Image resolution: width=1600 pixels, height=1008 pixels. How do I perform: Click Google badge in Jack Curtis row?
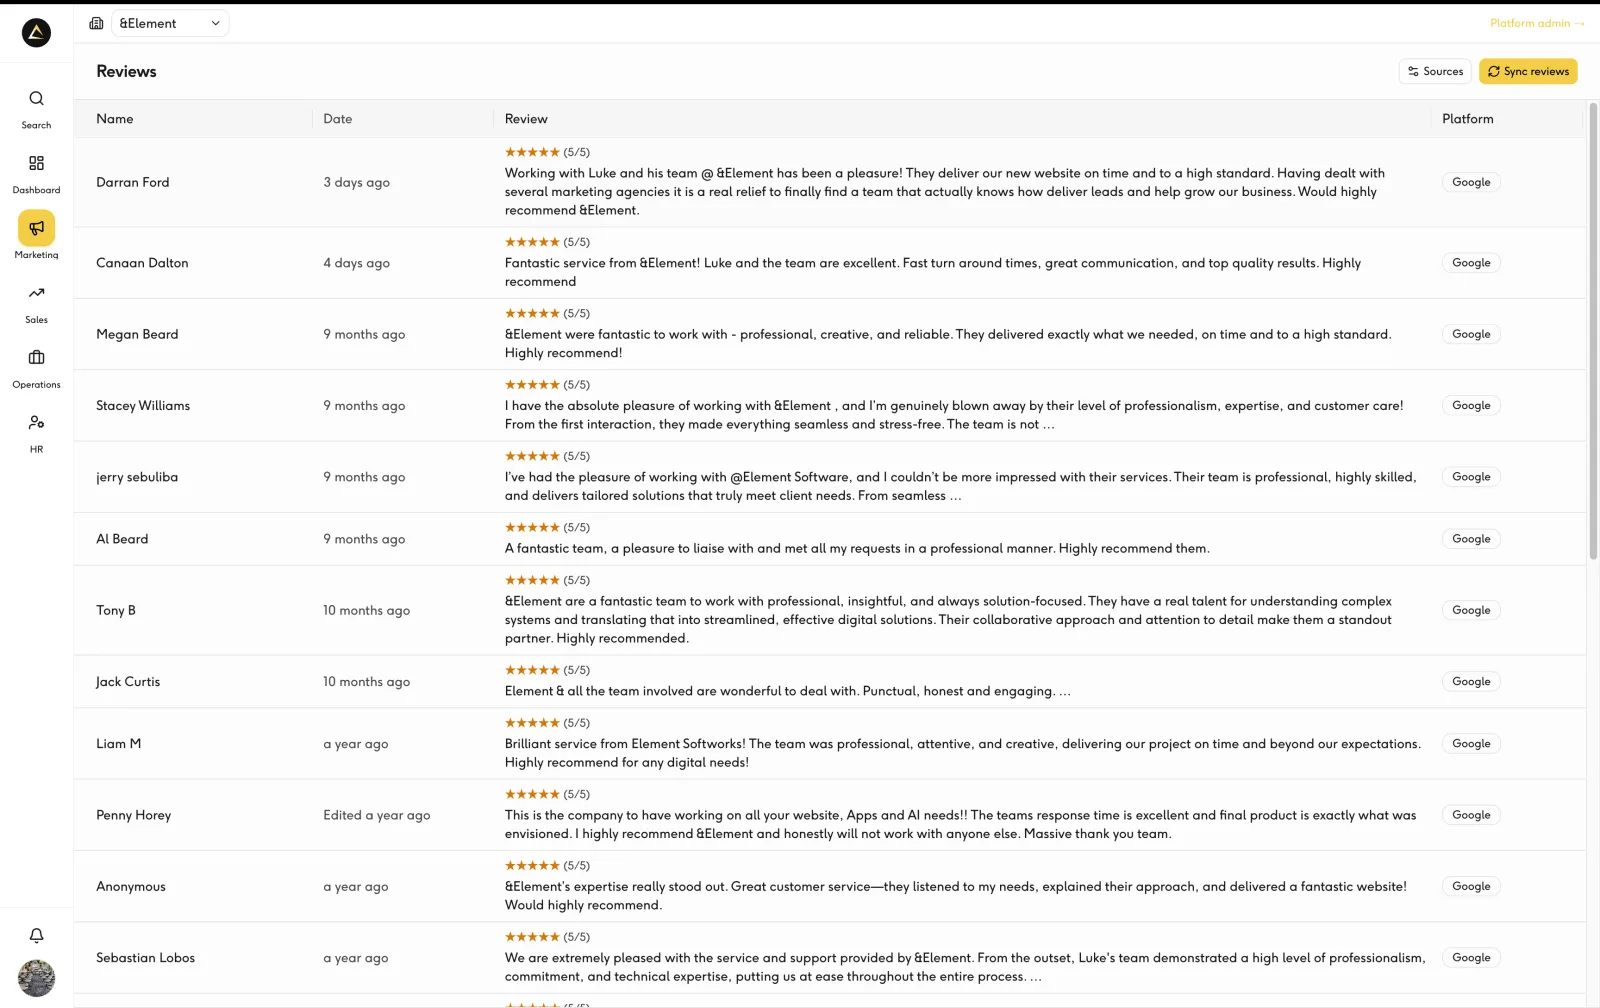[1471, 682]
